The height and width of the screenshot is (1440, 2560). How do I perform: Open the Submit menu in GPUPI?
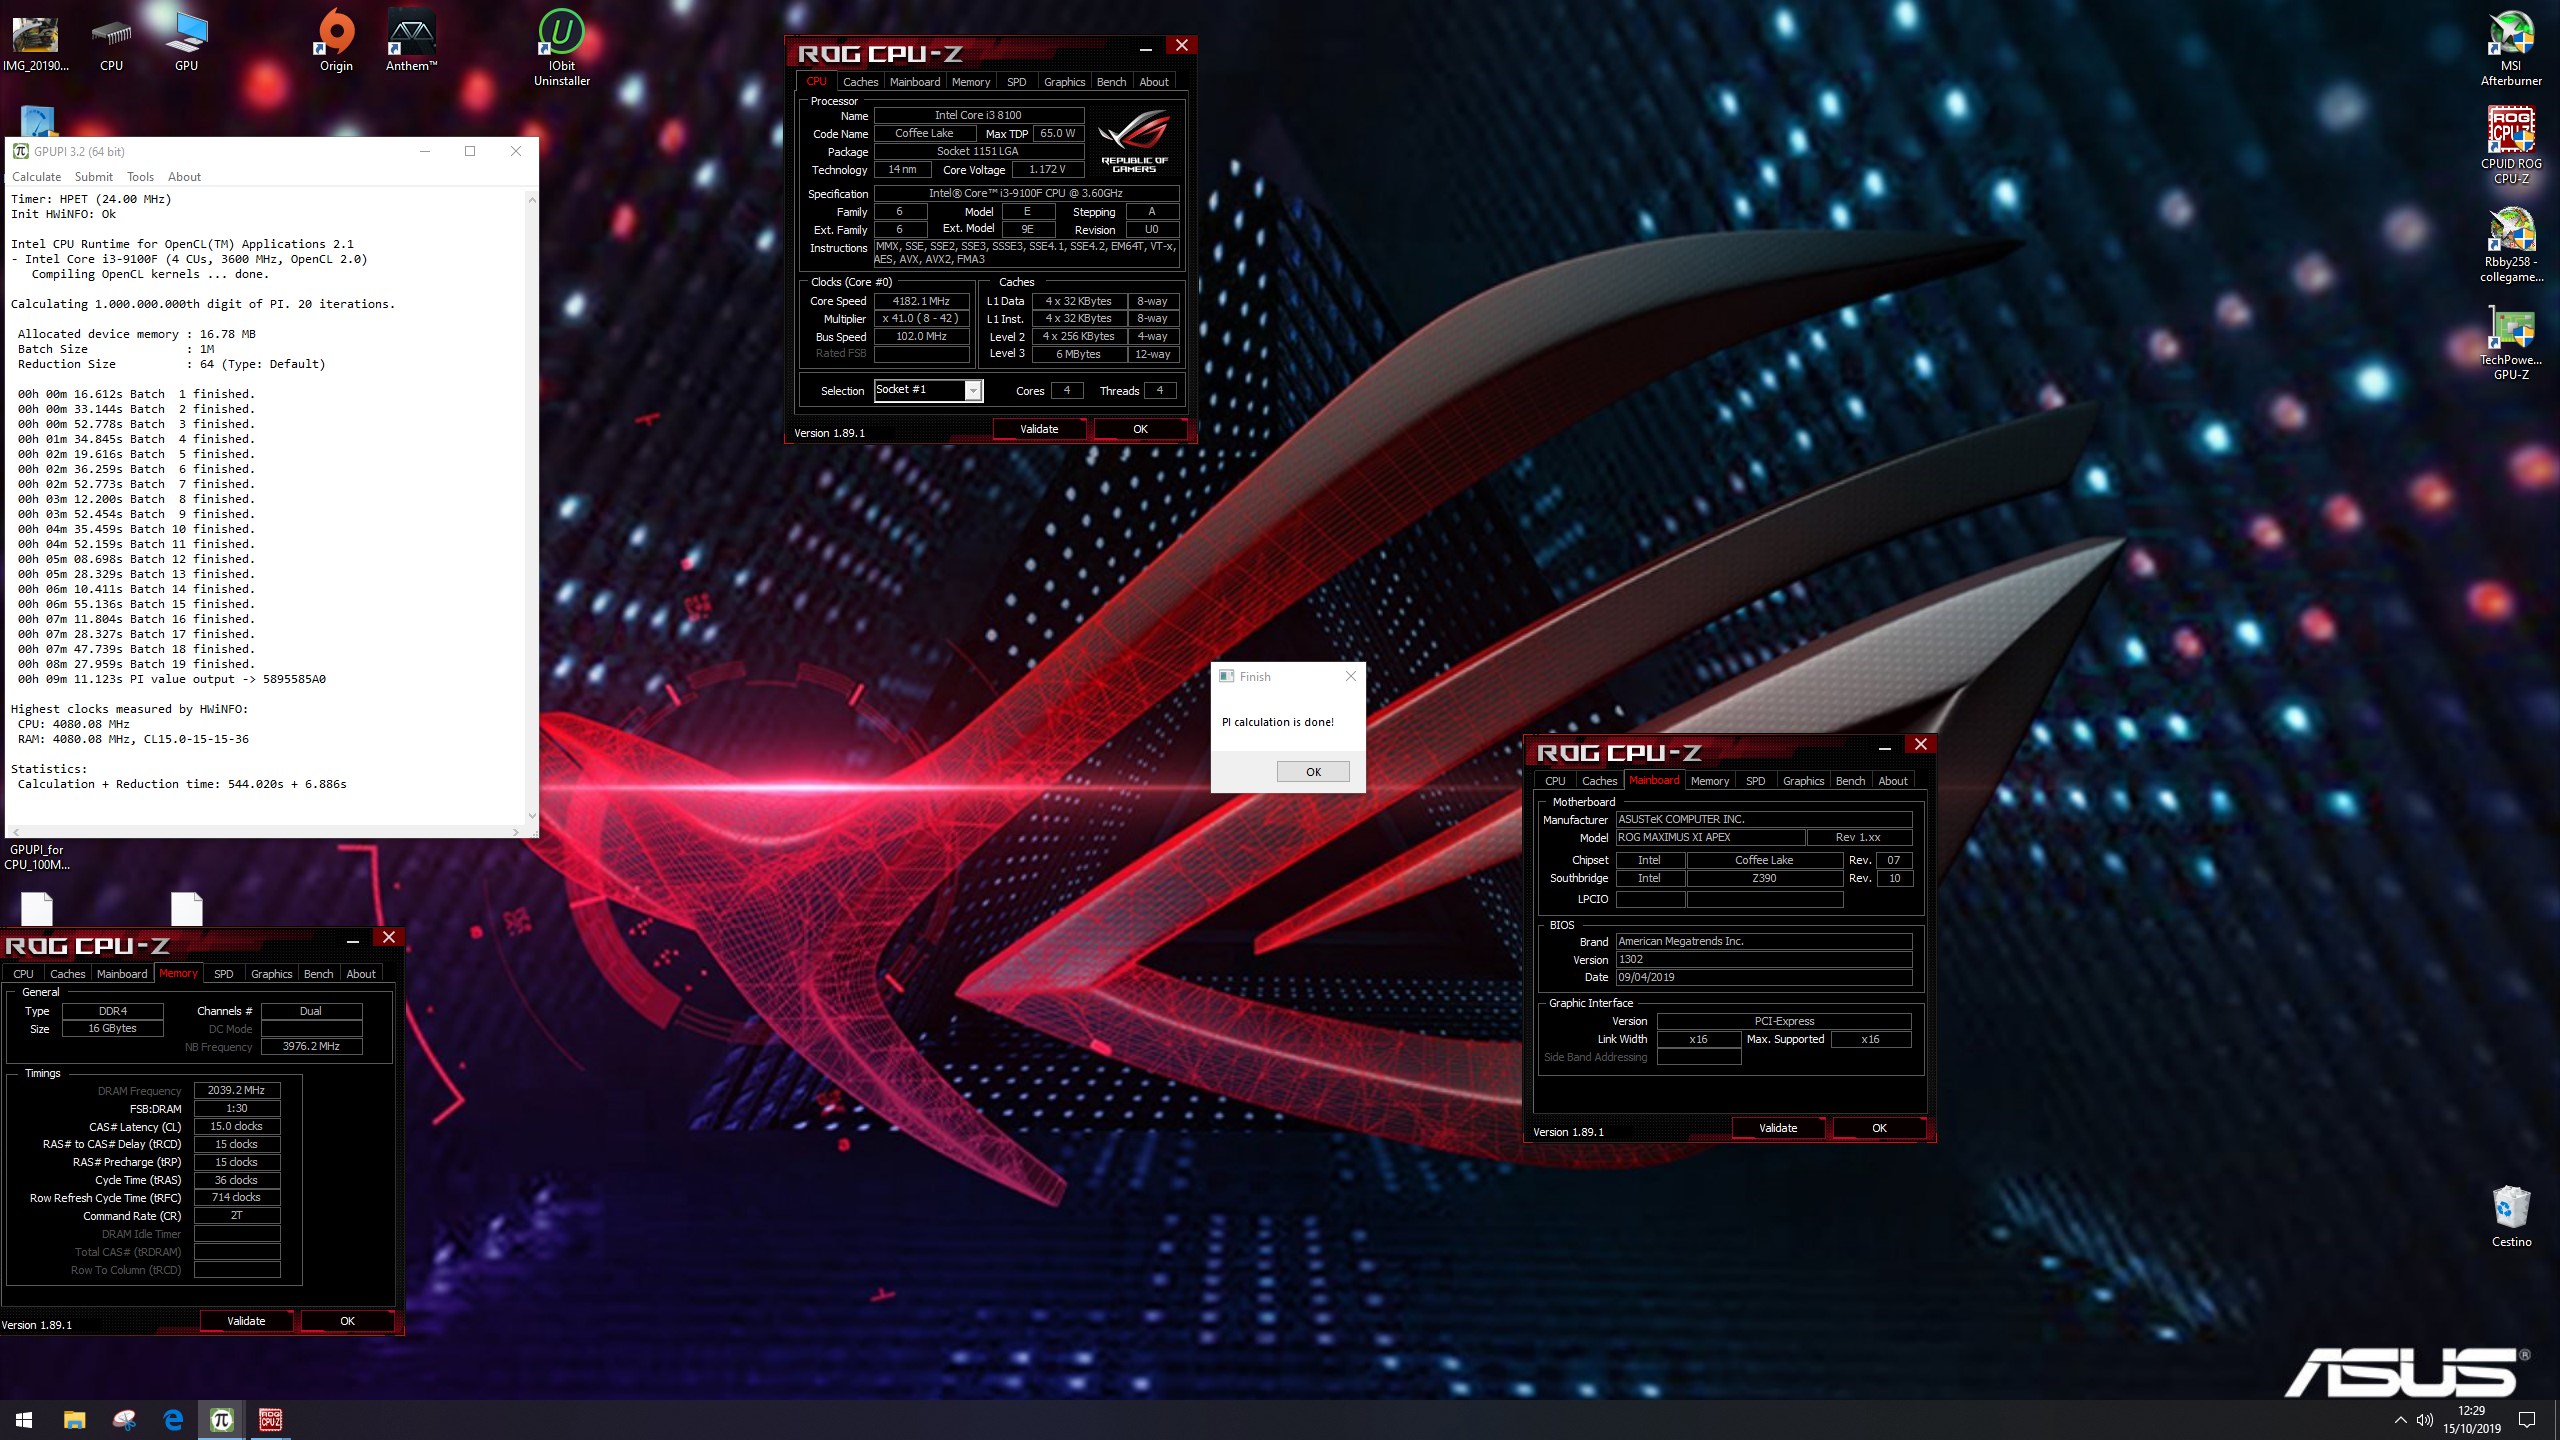94,177
